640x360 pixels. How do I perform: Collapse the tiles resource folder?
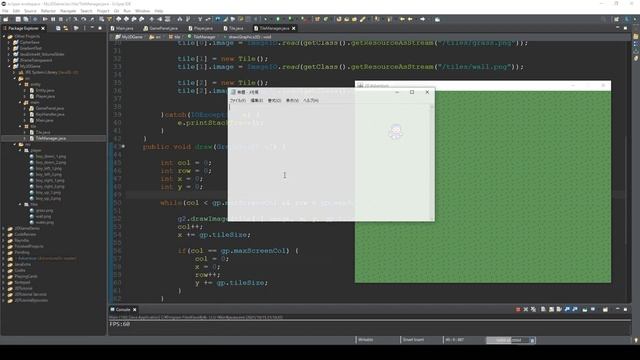click(x=20, y=204)
